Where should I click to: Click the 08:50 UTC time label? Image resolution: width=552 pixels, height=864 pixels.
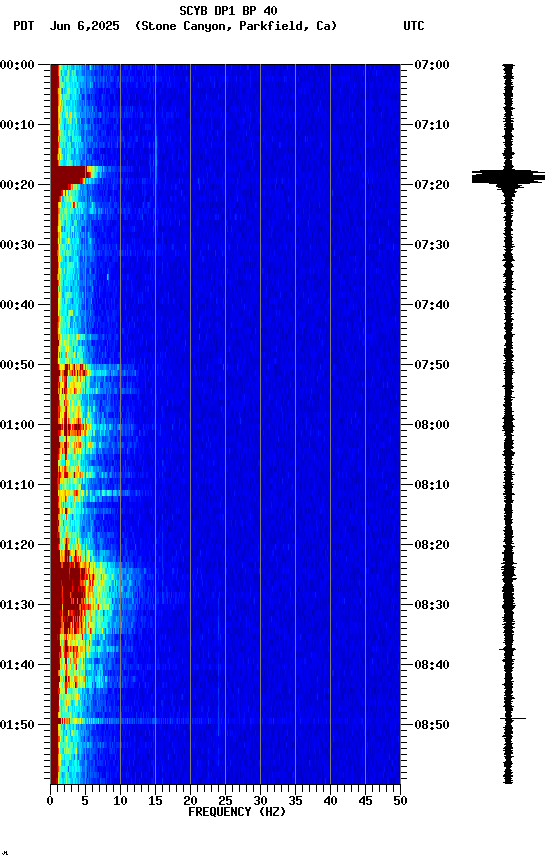tap(432, 725)
